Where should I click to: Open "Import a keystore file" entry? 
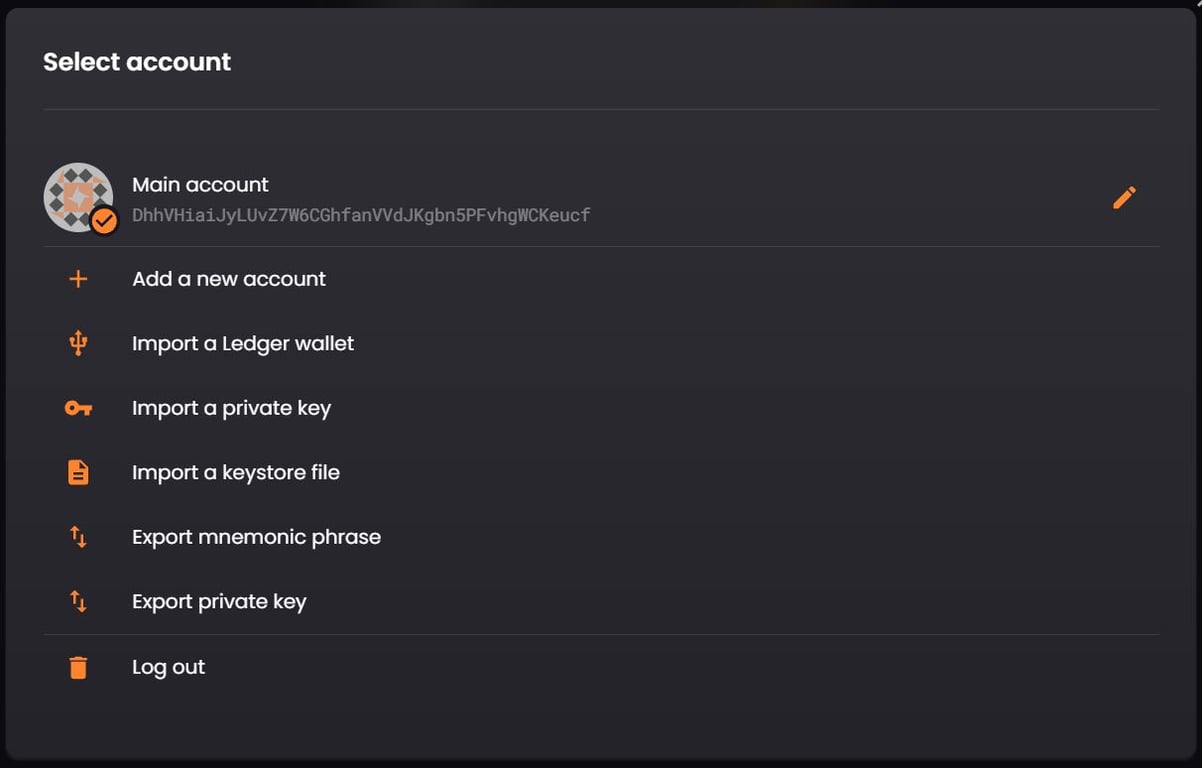236,473
